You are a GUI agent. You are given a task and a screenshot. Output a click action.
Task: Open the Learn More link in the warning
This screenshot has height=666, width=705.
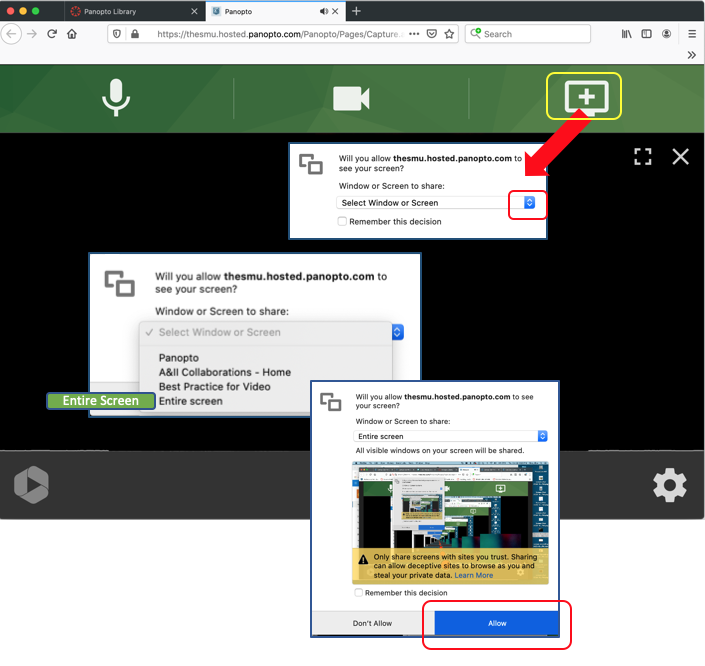click(x=473, y=575)
